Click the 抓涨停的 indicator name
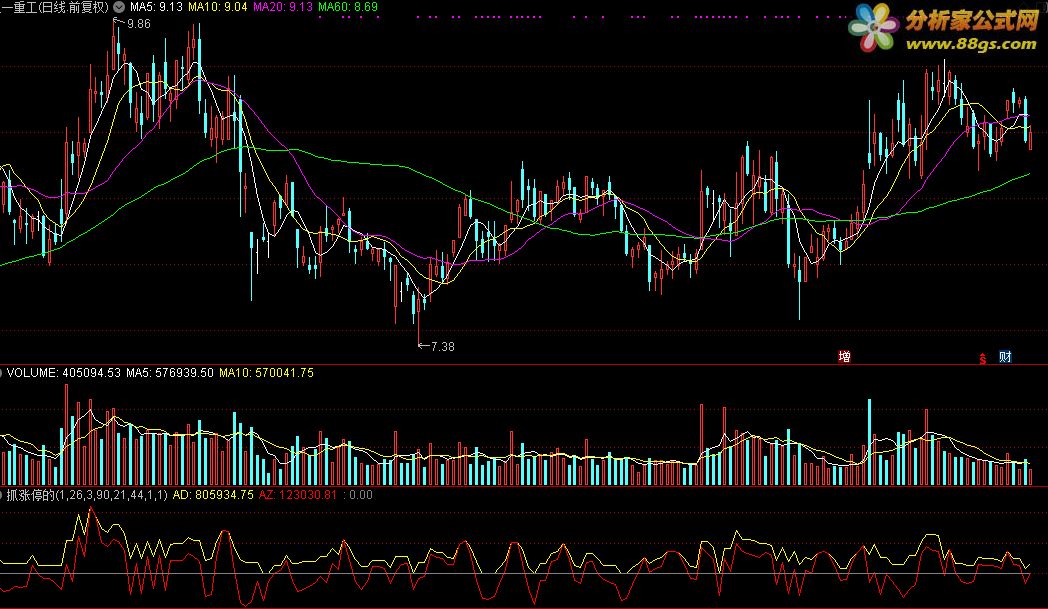1048x609 pixels. tap(31, 495)
